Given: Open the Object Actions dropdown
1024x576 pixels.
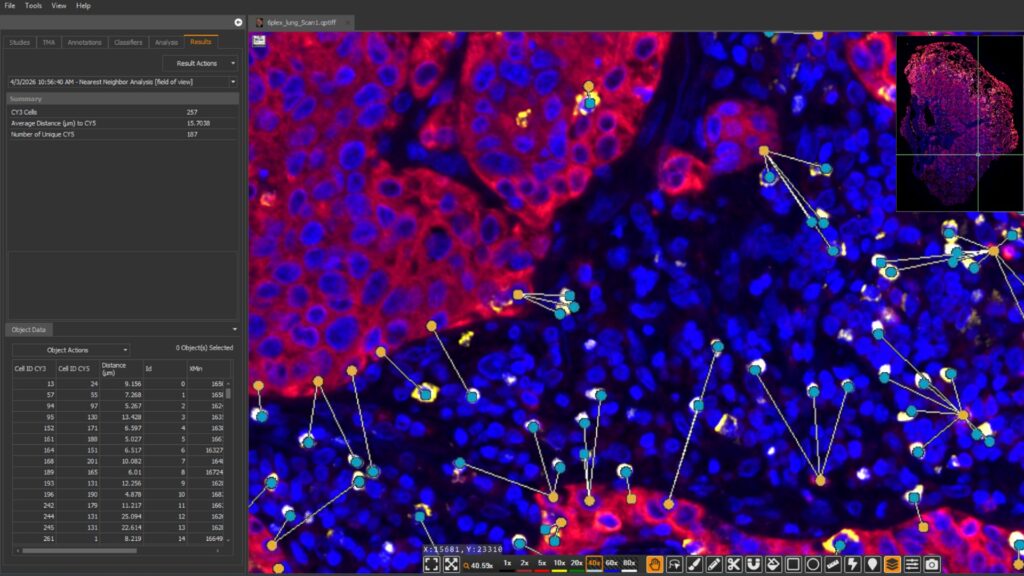Looking at the screenshot, I should coord(70,350).
